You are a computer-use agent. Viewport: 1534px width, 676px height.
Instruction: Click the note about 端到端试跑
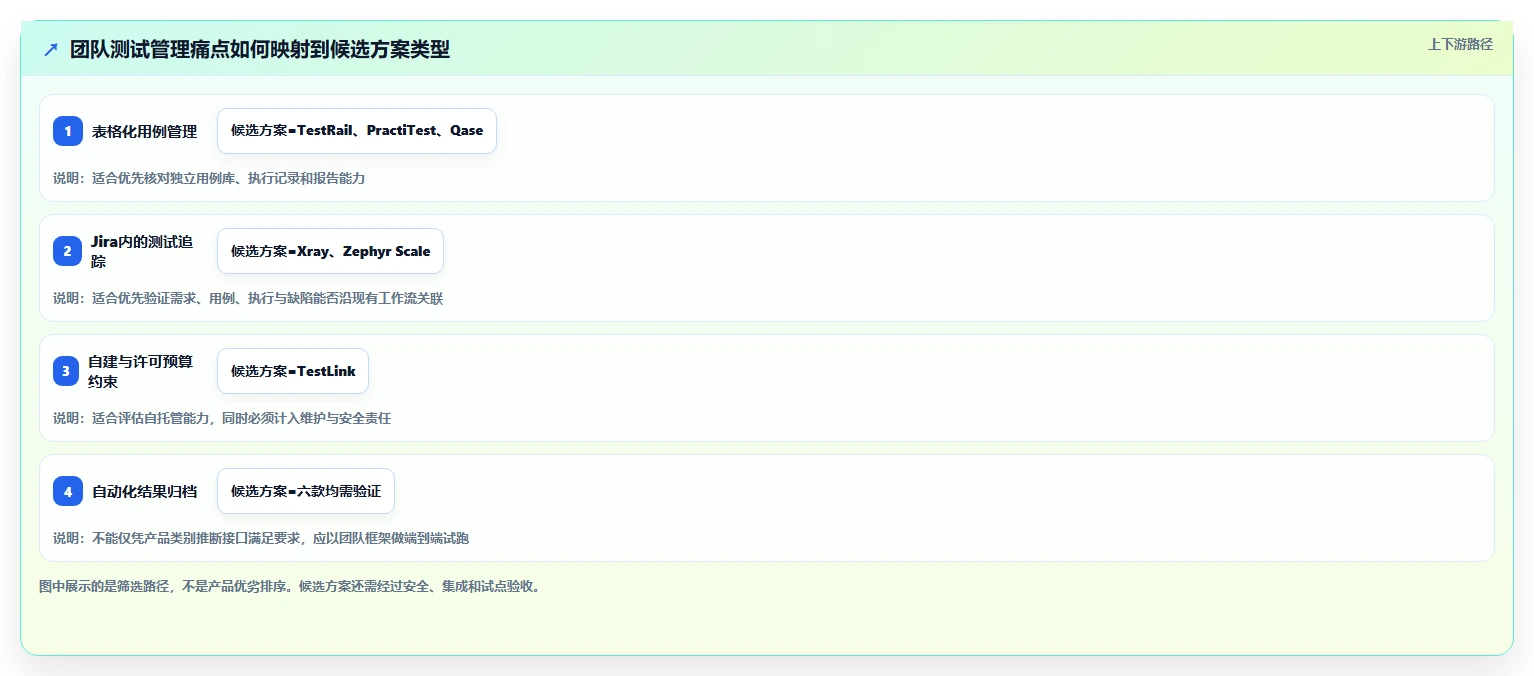click(261, 538)
